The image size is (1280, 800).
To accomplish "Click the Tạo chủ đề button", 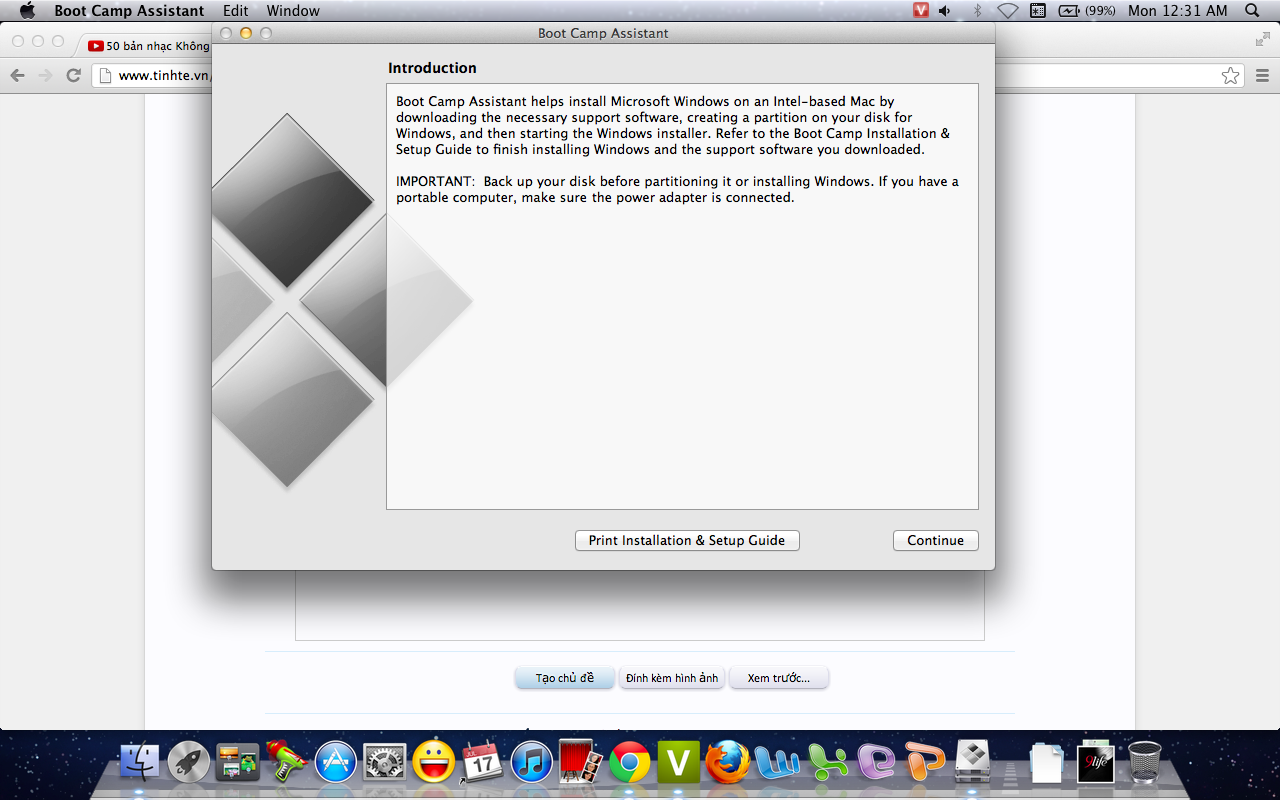I will 565,678.
